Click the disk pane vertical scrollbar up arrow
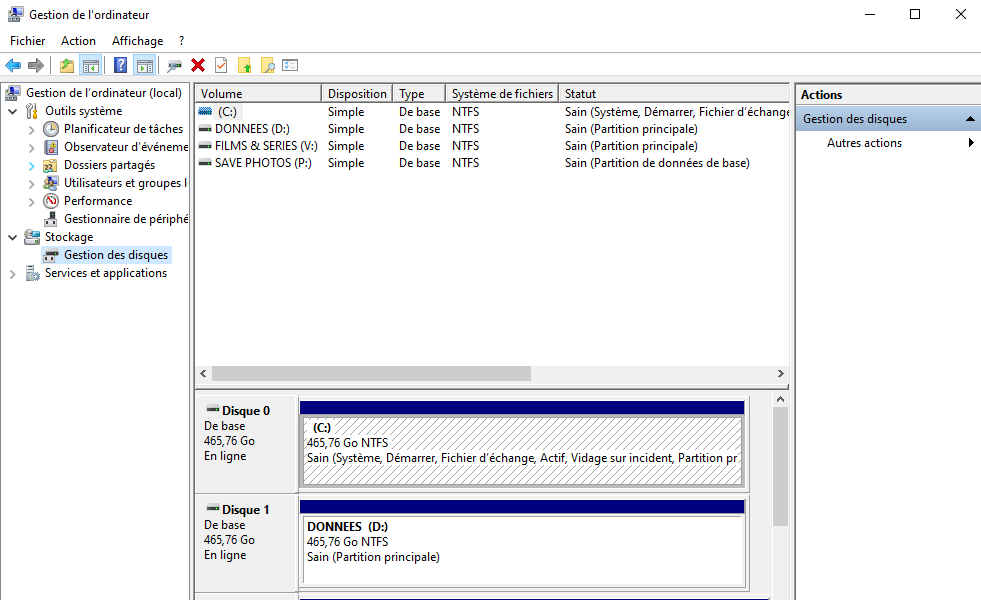981x600 pixels. [x=780, y=399]
